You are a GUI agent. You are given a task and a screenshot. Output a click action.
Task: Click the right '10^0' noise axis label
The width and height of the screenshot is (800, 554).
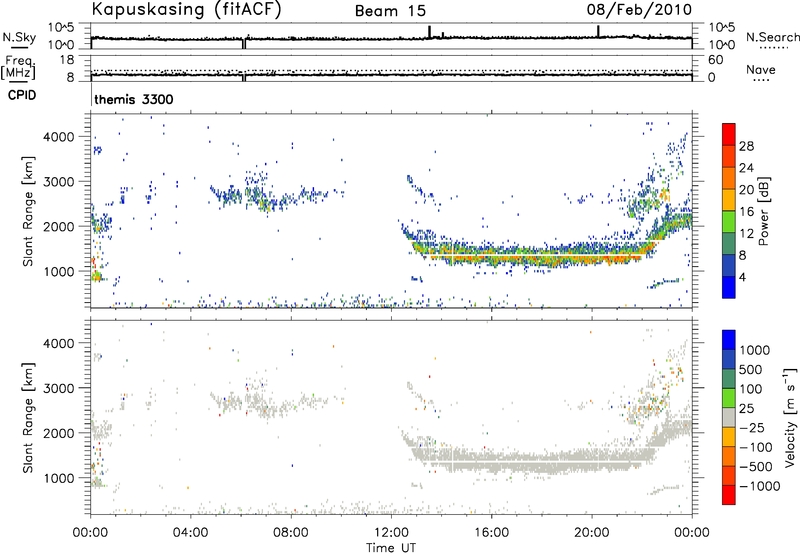point(721,44)
